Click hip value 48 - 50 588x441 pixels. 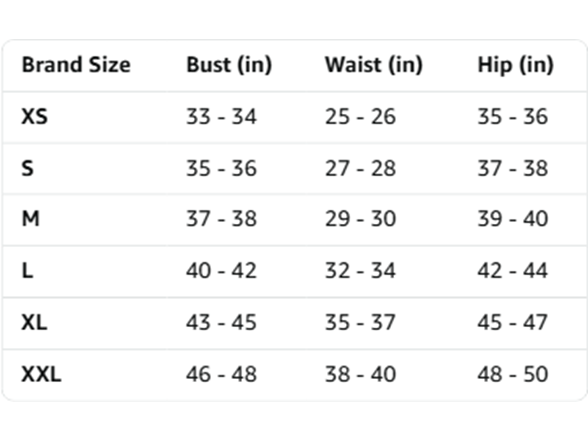(513, 374)
